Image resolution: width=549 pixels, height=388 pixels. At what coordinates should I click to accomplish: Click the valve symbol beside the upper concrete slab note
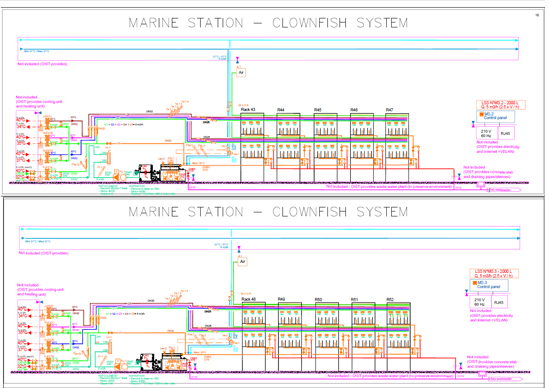(x=459, y=177)
